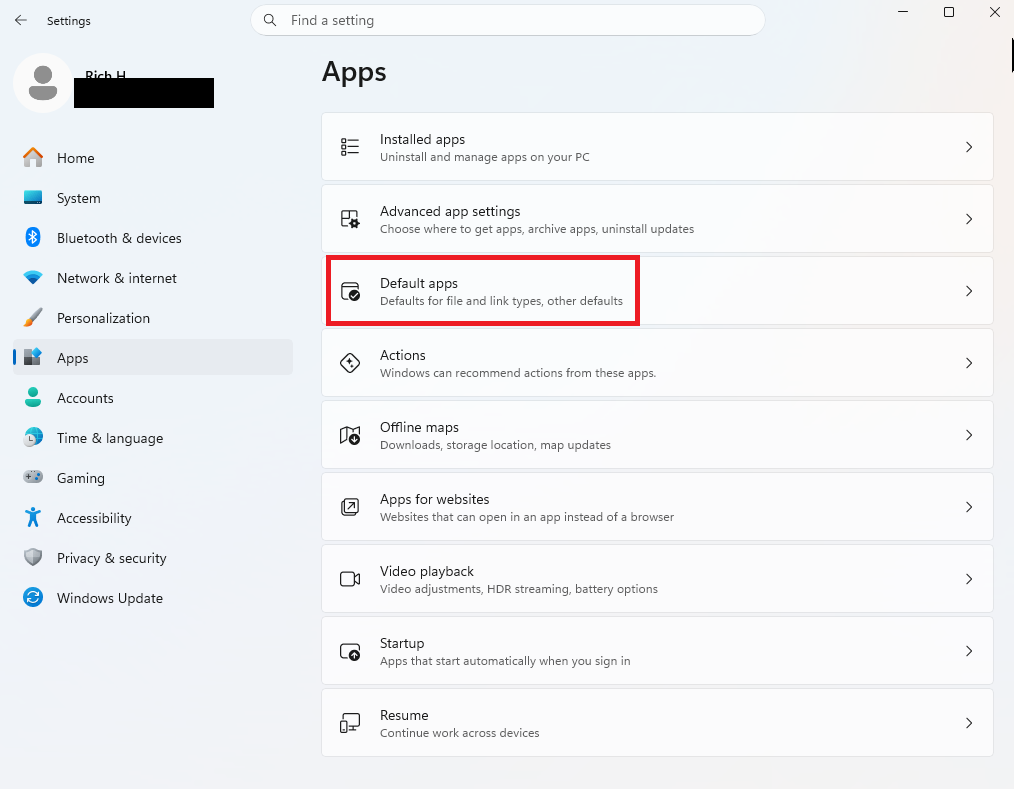The width and height of the screenshot is (1014, 789).
Task: Click the Apps for websites icon
Action: 350,507
